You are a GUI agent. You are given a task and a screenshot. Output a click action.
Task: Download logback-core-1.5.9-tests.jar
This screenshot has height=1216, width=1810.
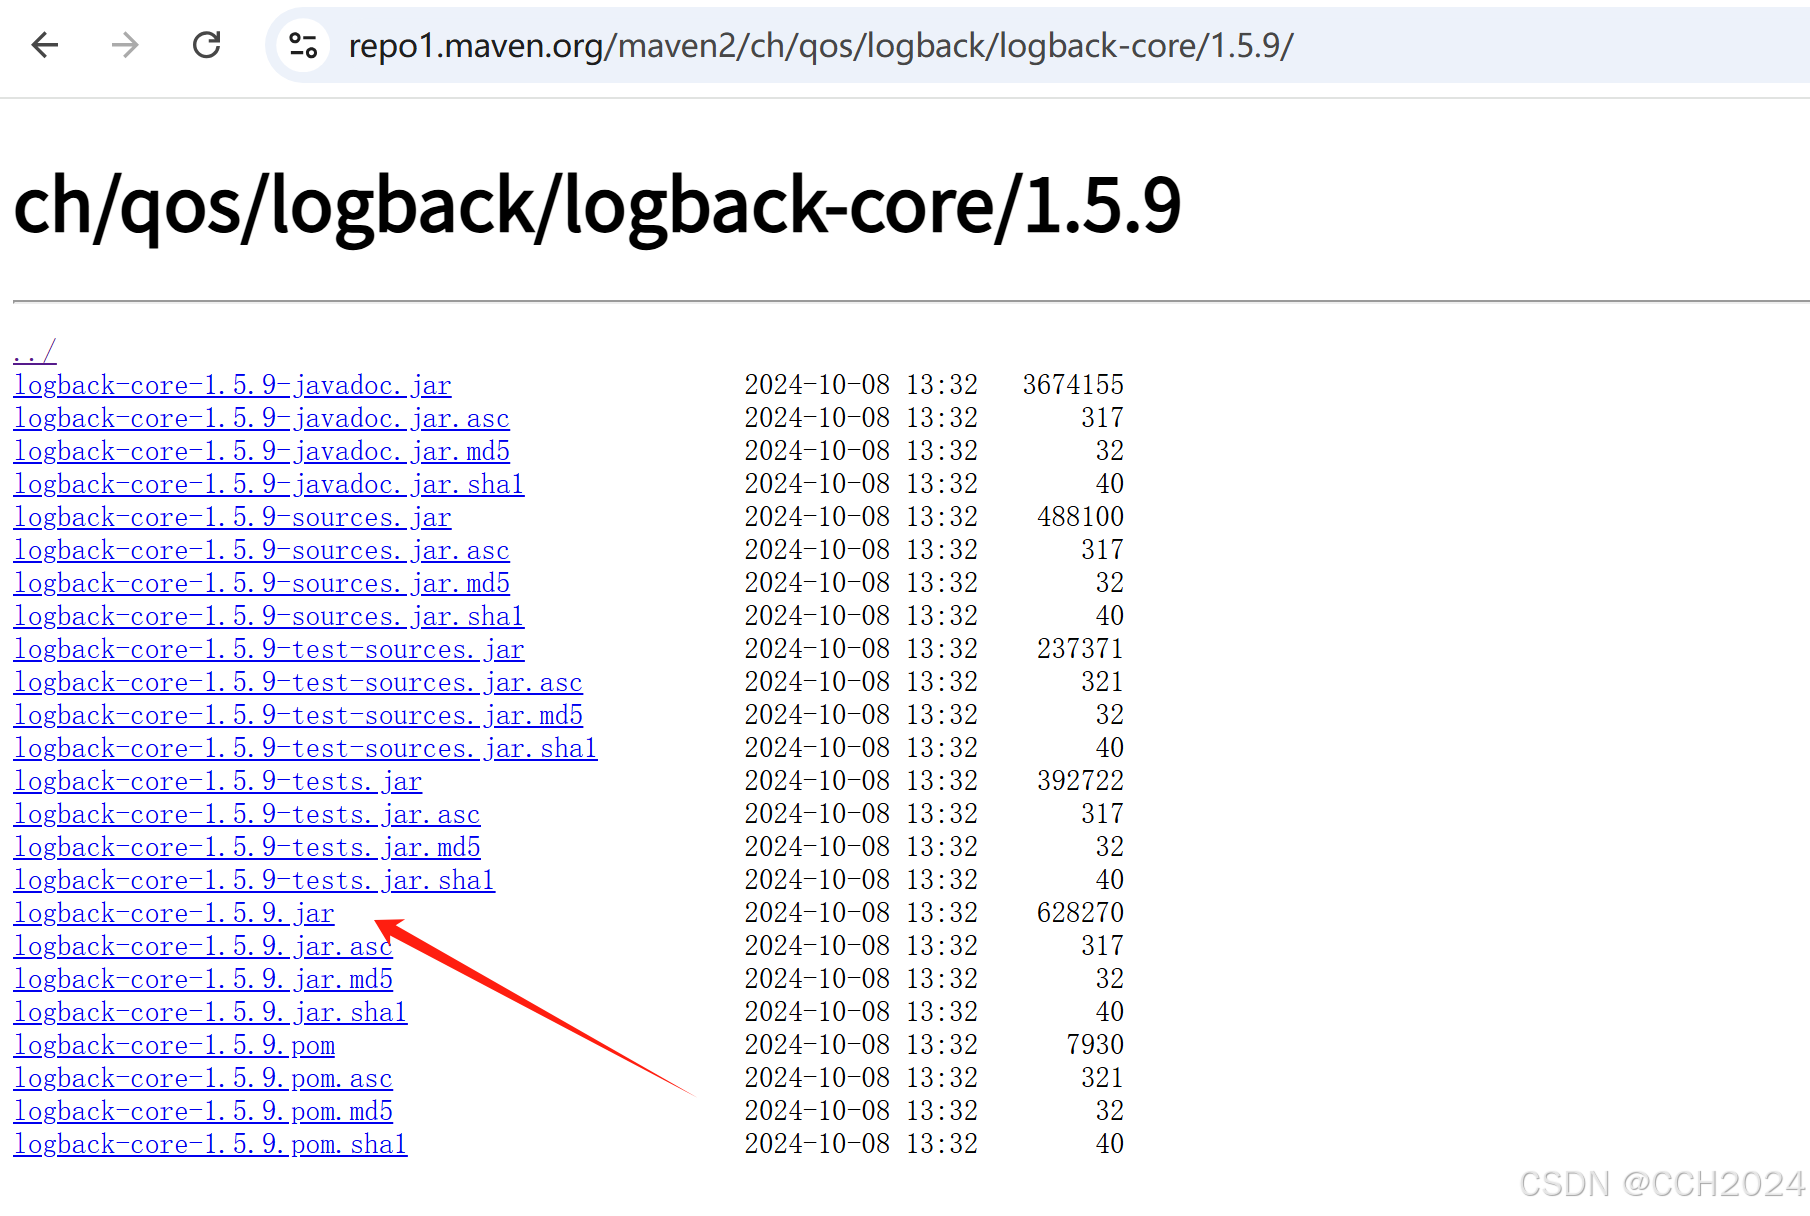click(x=217, y=781)
